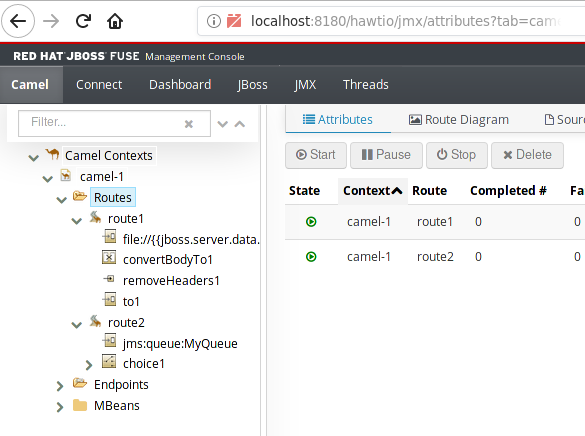Open the Threads tab
The image size is (585, 436).
(x=366, y=85)
